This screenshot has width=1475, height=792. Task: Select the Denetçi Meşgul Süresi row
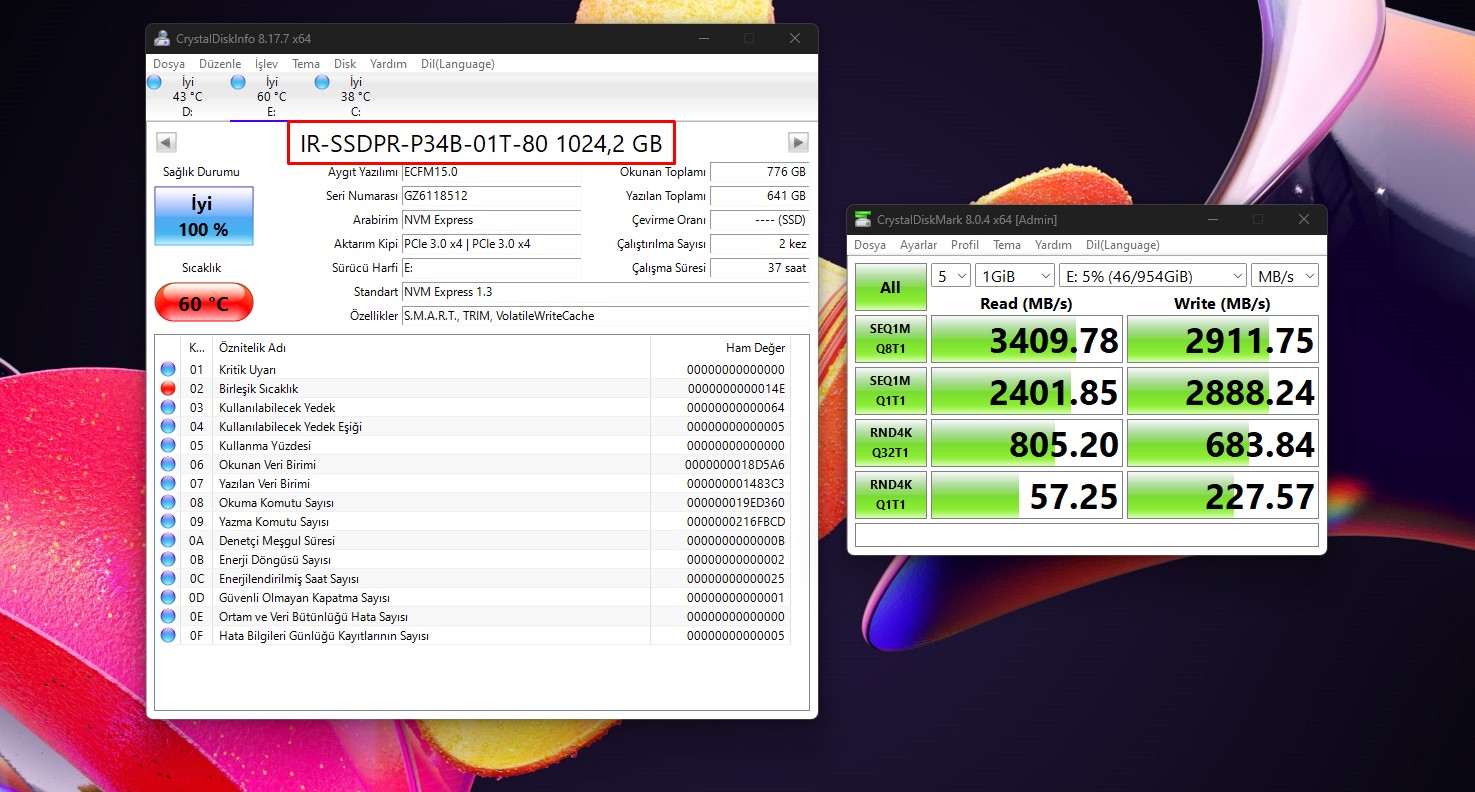click(472, 541)
